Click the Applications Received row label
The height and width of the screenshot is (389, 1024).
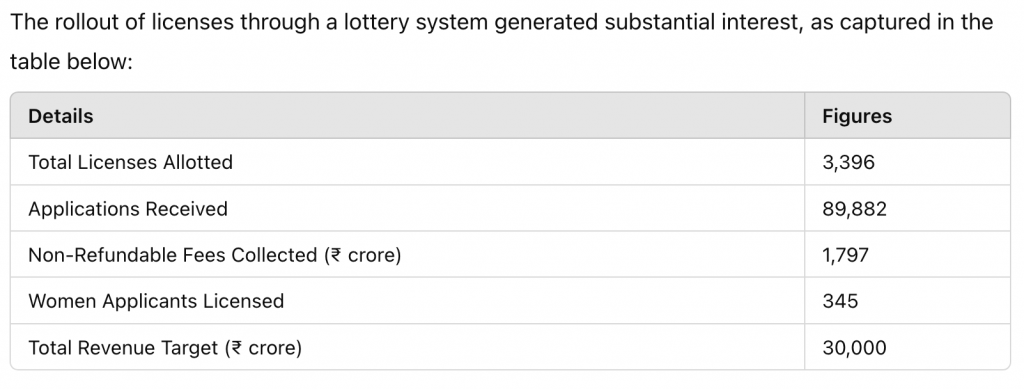(x=128, y=209)
